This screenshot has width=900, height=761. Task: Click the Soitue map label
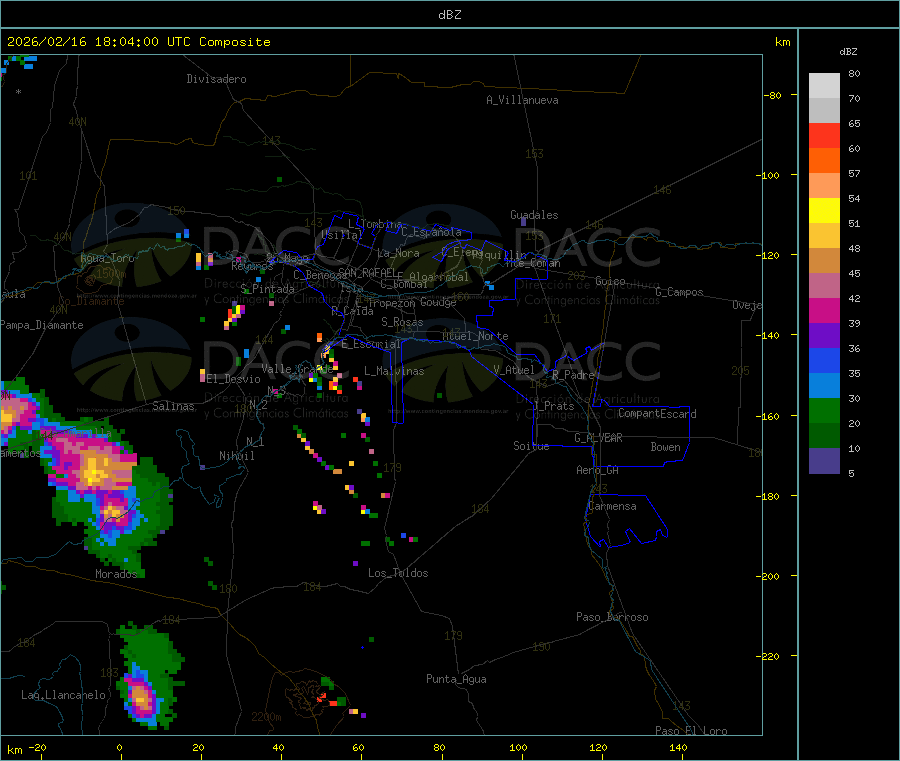coord(531,446)
